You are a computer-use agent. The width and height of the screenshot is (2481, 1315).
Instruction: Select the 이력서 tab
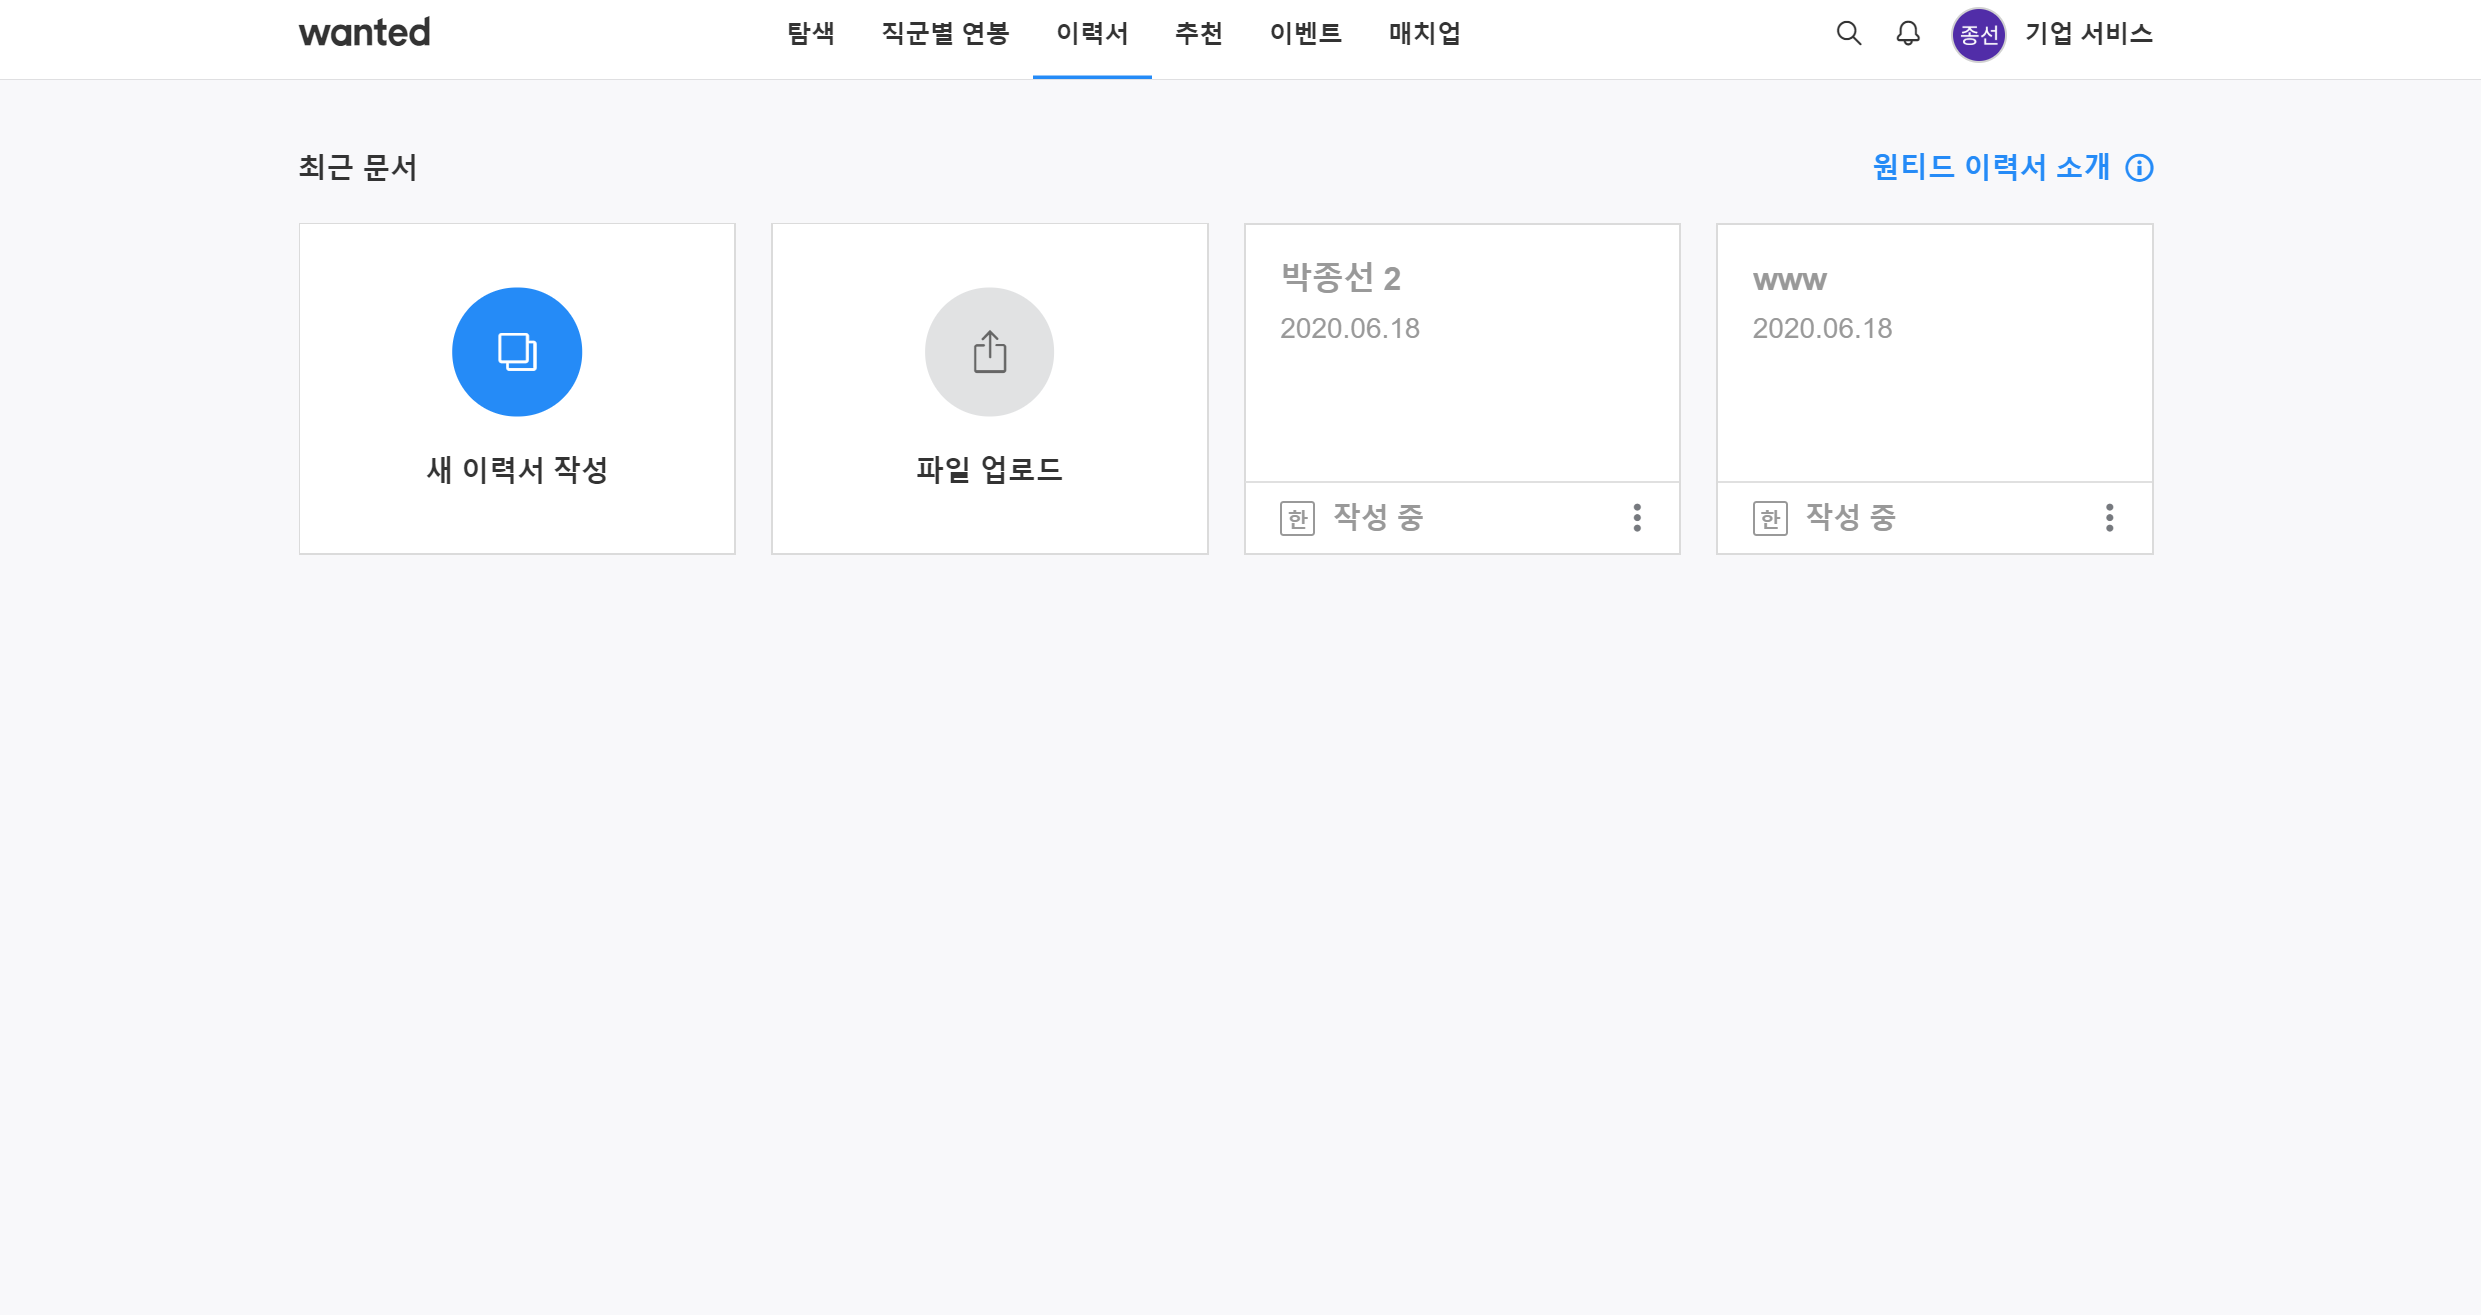[1092, 33]
